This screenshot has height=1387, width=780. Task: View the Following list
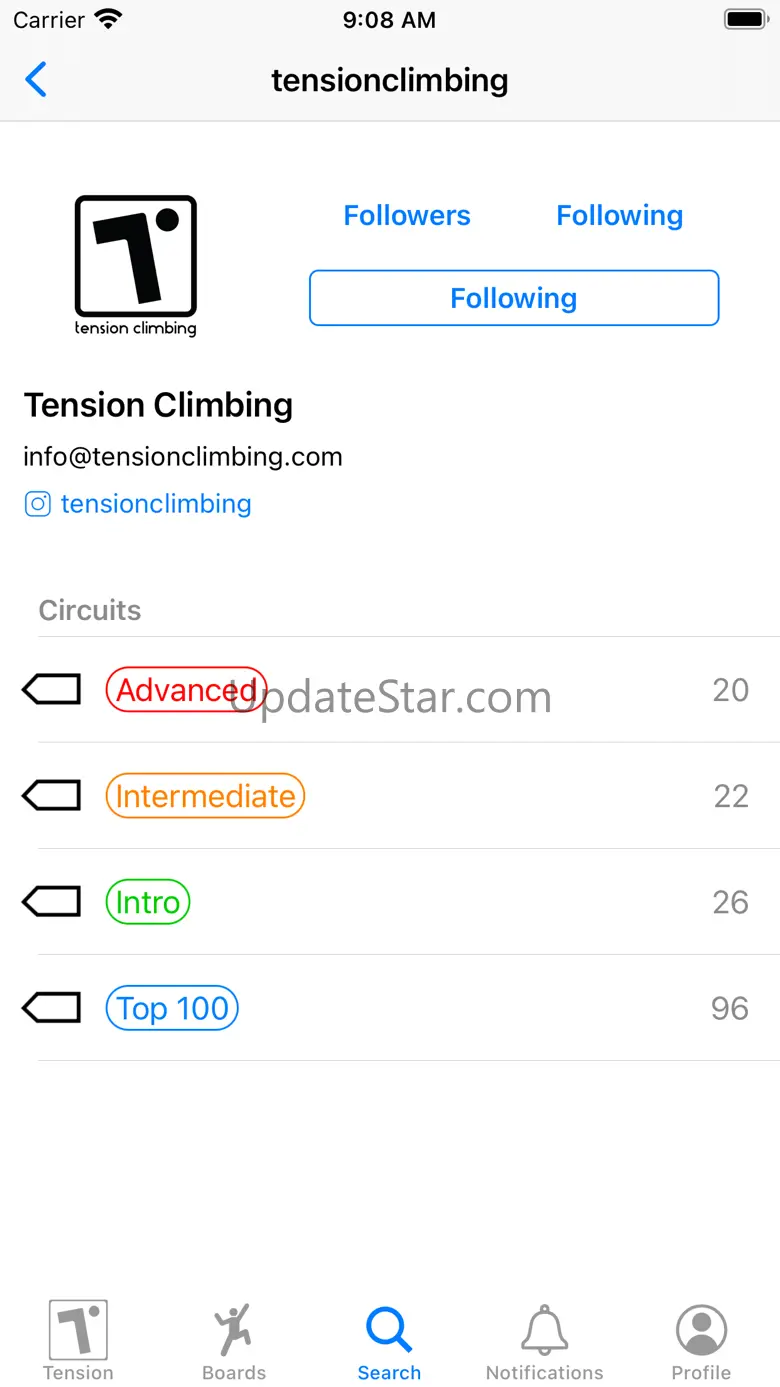point(620,215)
